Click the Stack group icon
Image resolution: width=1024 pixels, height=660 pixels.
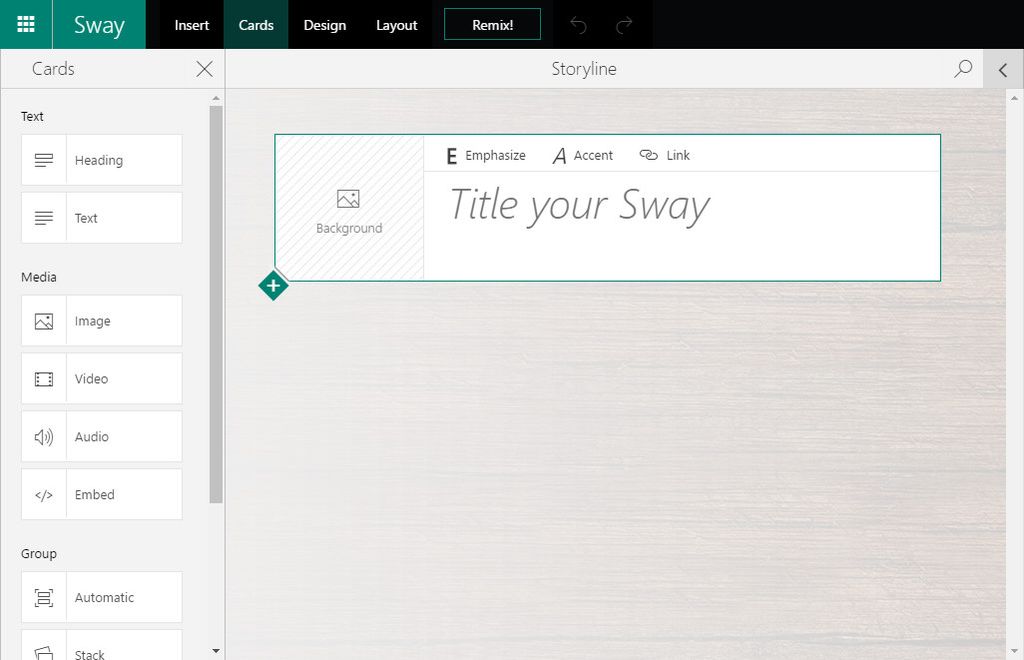[x=44, y=652]
